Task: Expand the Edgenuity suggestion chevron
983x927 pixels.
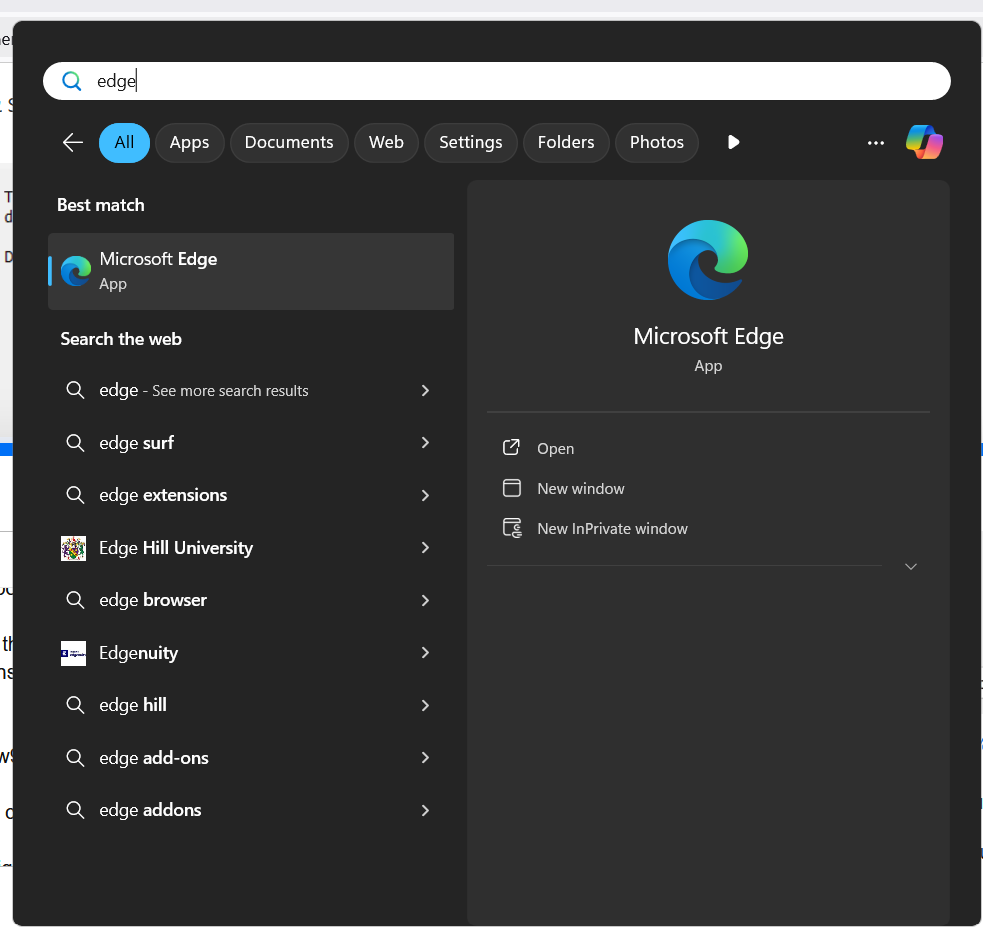Action: point(425,652)
